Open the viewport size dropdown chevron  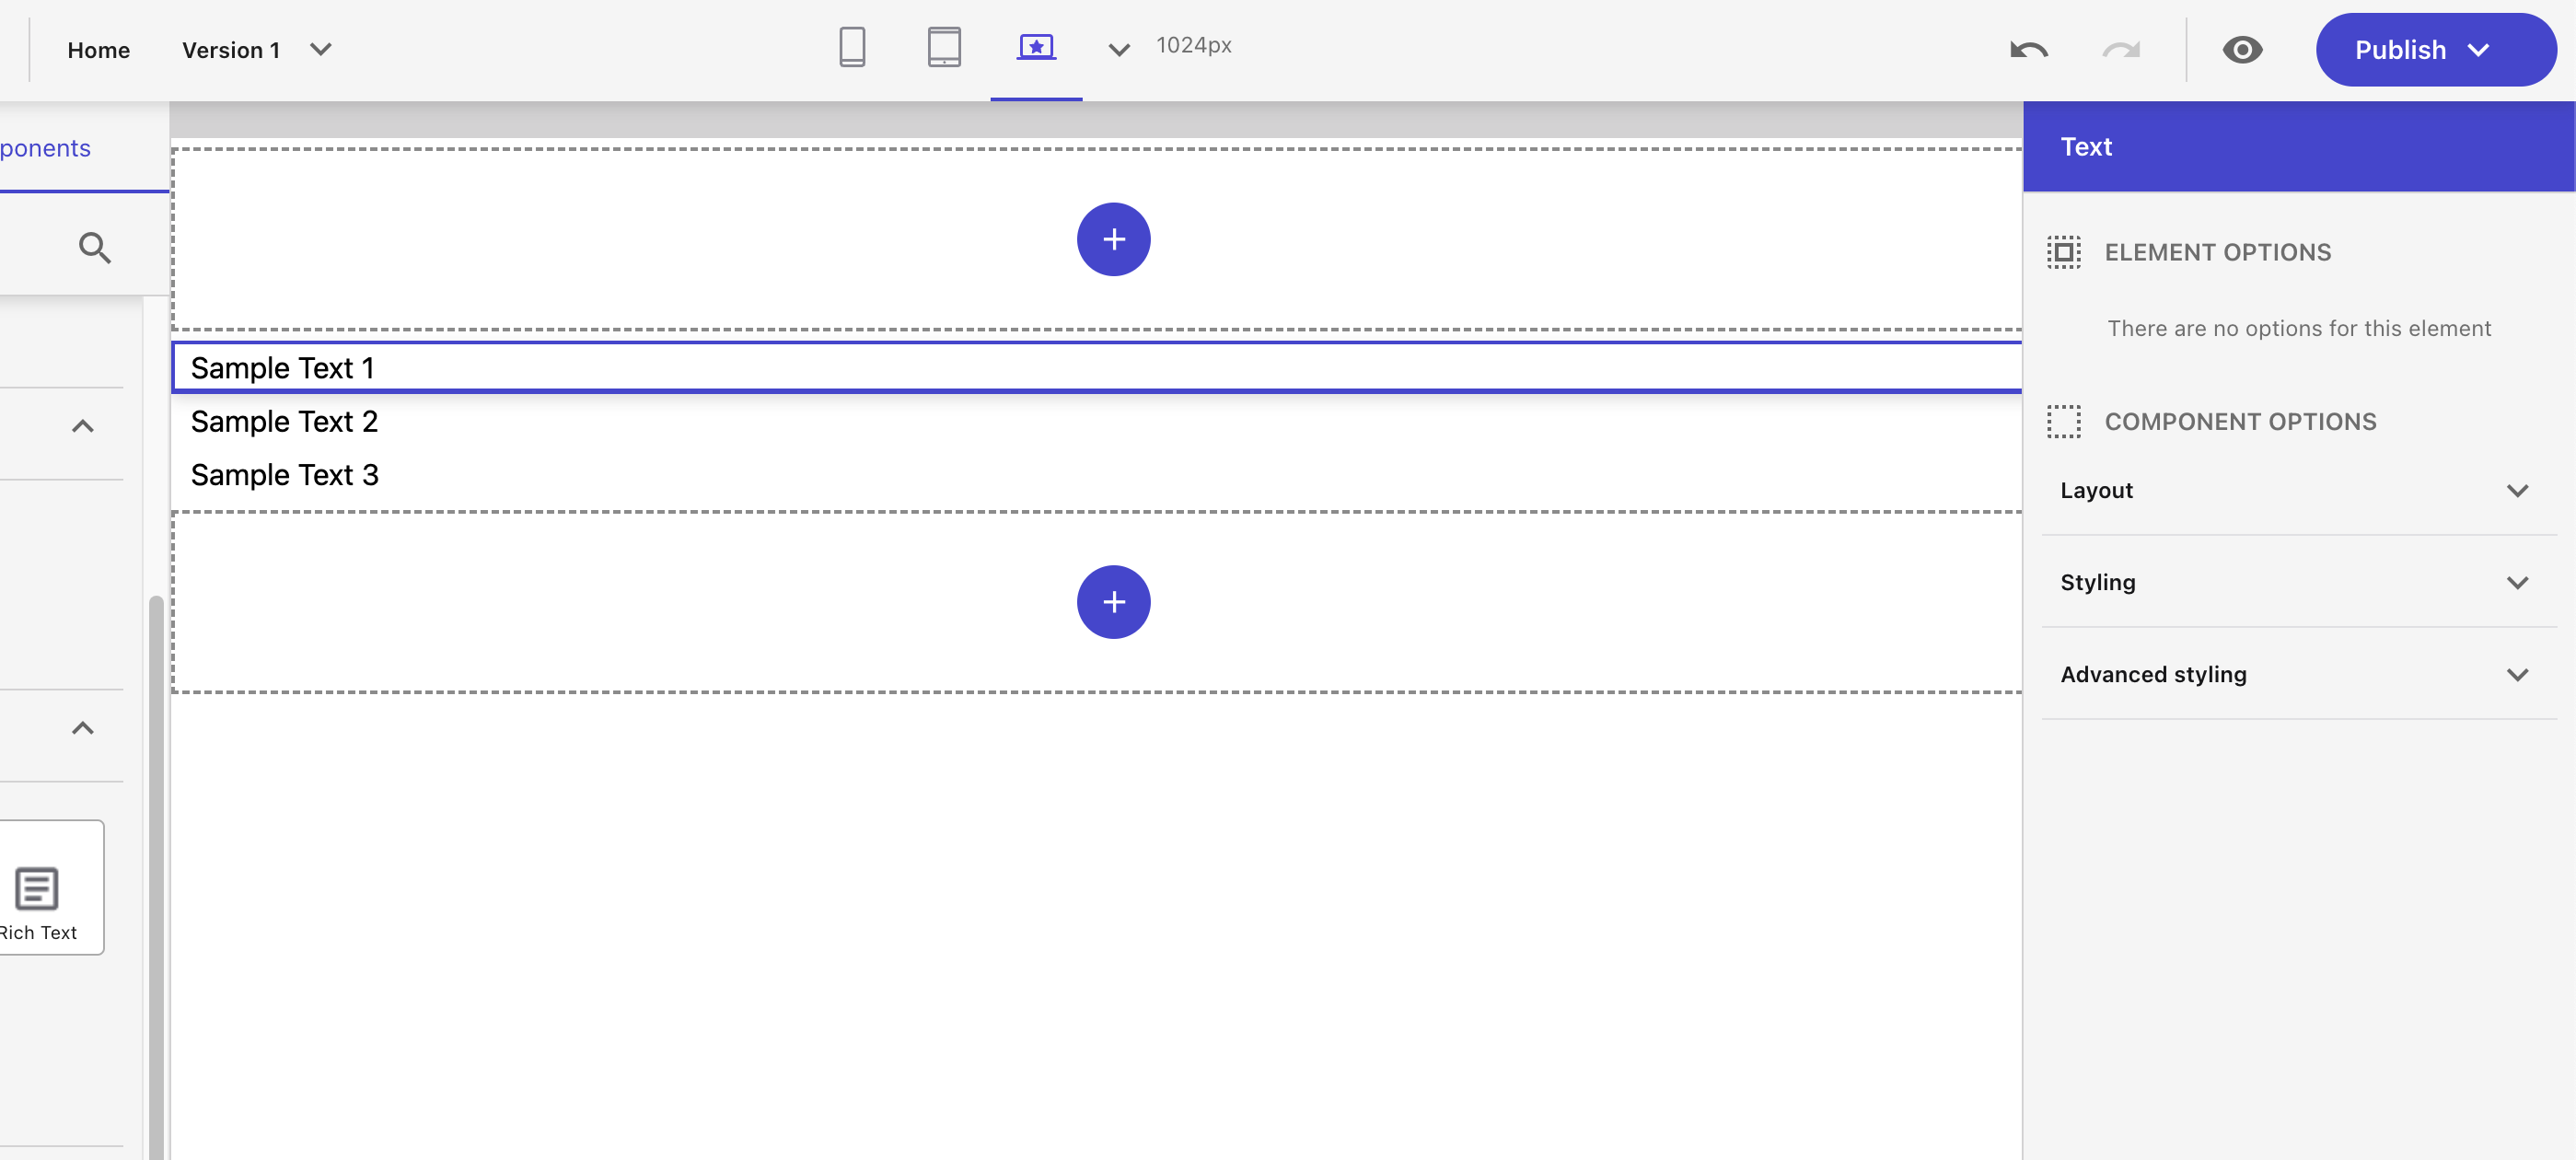point(1119,50)
